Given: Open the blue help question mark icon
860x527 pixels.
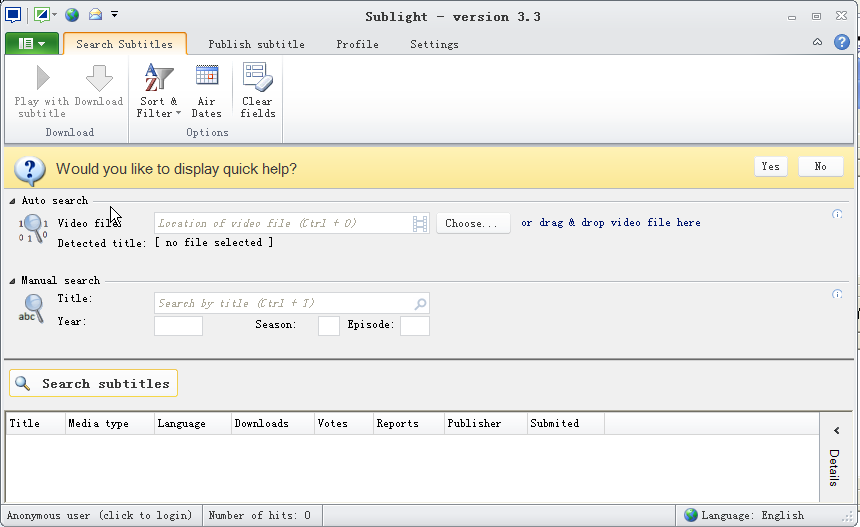Looking at the screenshot, I should pyautogui.click(x=841, y=42).
